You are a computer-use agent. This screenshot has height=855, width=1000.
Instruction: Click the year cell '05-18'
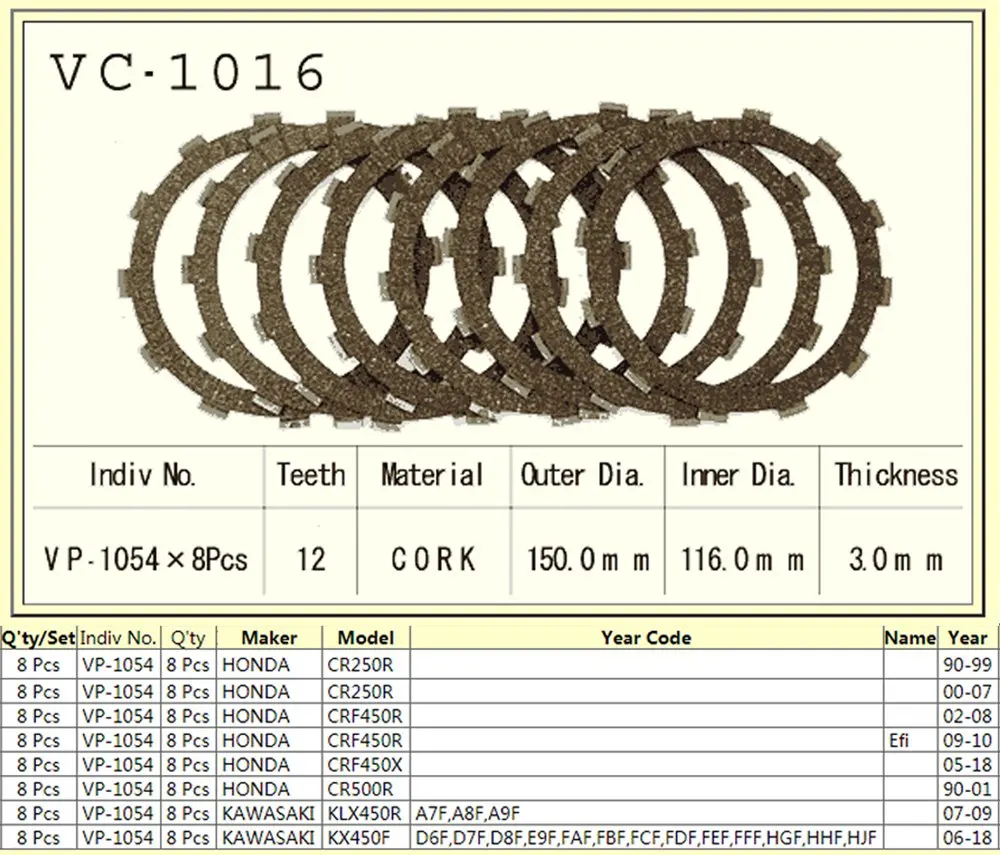(967, 764)
